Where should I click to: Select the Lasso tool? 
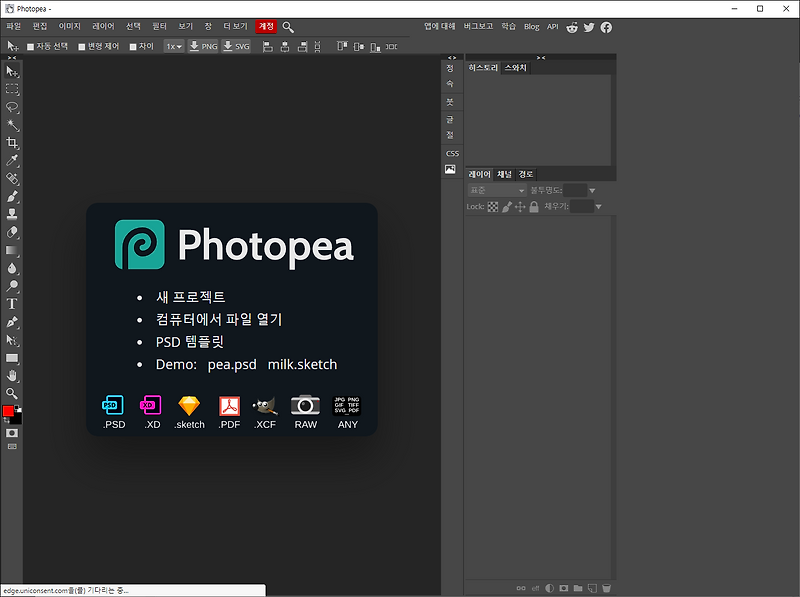tap(12, 107)
